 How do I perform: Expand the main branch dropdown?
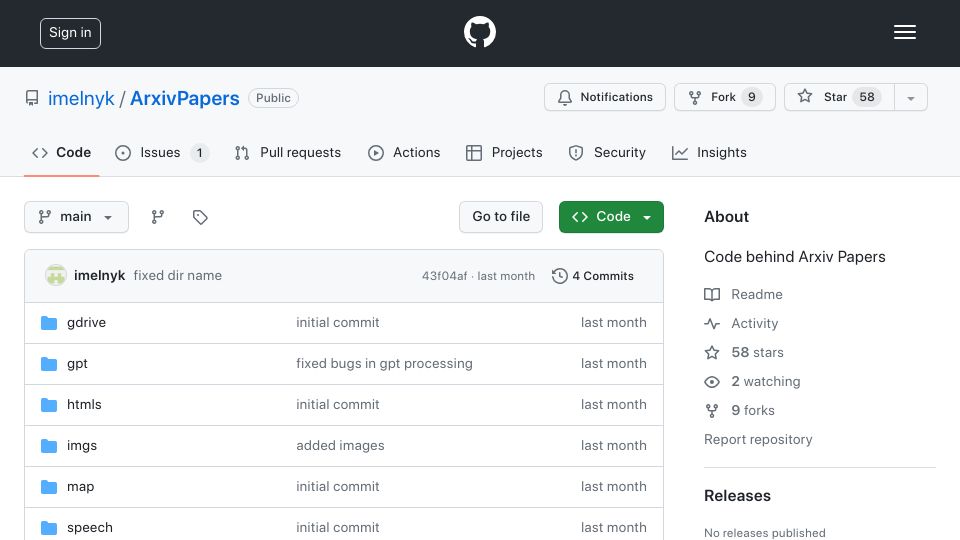(77, 217)
